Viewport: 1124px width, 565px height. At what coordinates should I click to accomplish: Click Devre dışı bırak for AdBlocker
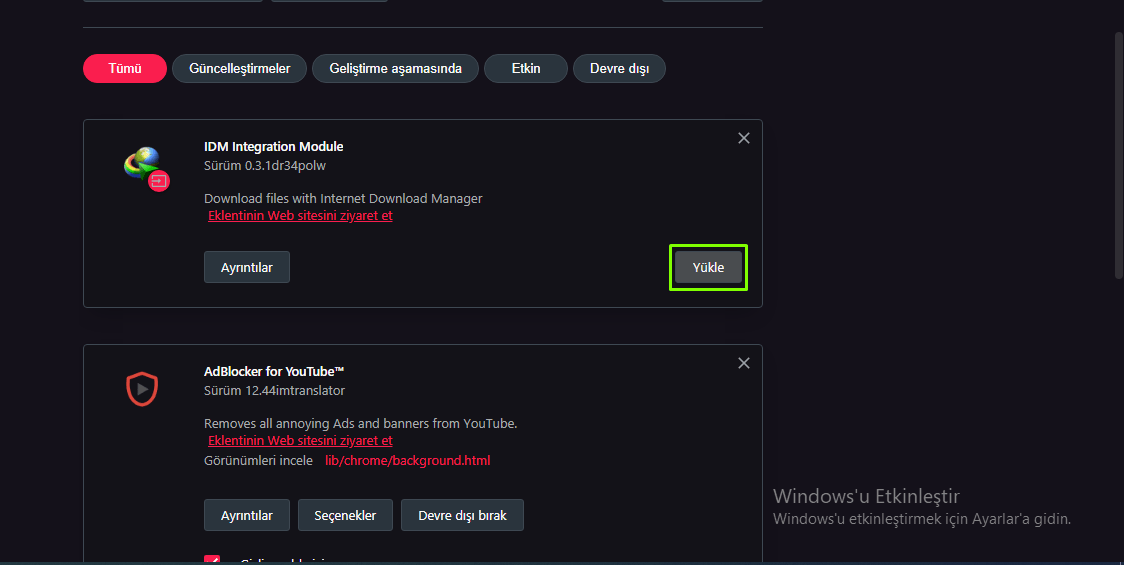(x=462, y=516)
